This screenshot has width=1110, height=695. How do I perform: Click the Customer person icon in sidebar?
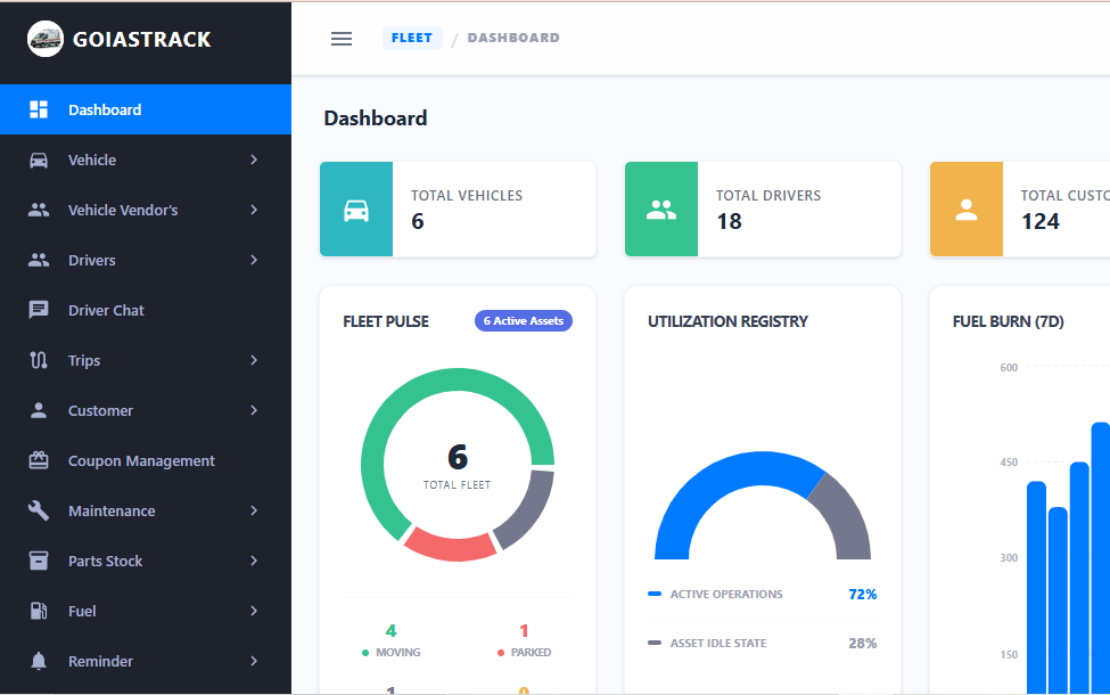pos(38,410)
